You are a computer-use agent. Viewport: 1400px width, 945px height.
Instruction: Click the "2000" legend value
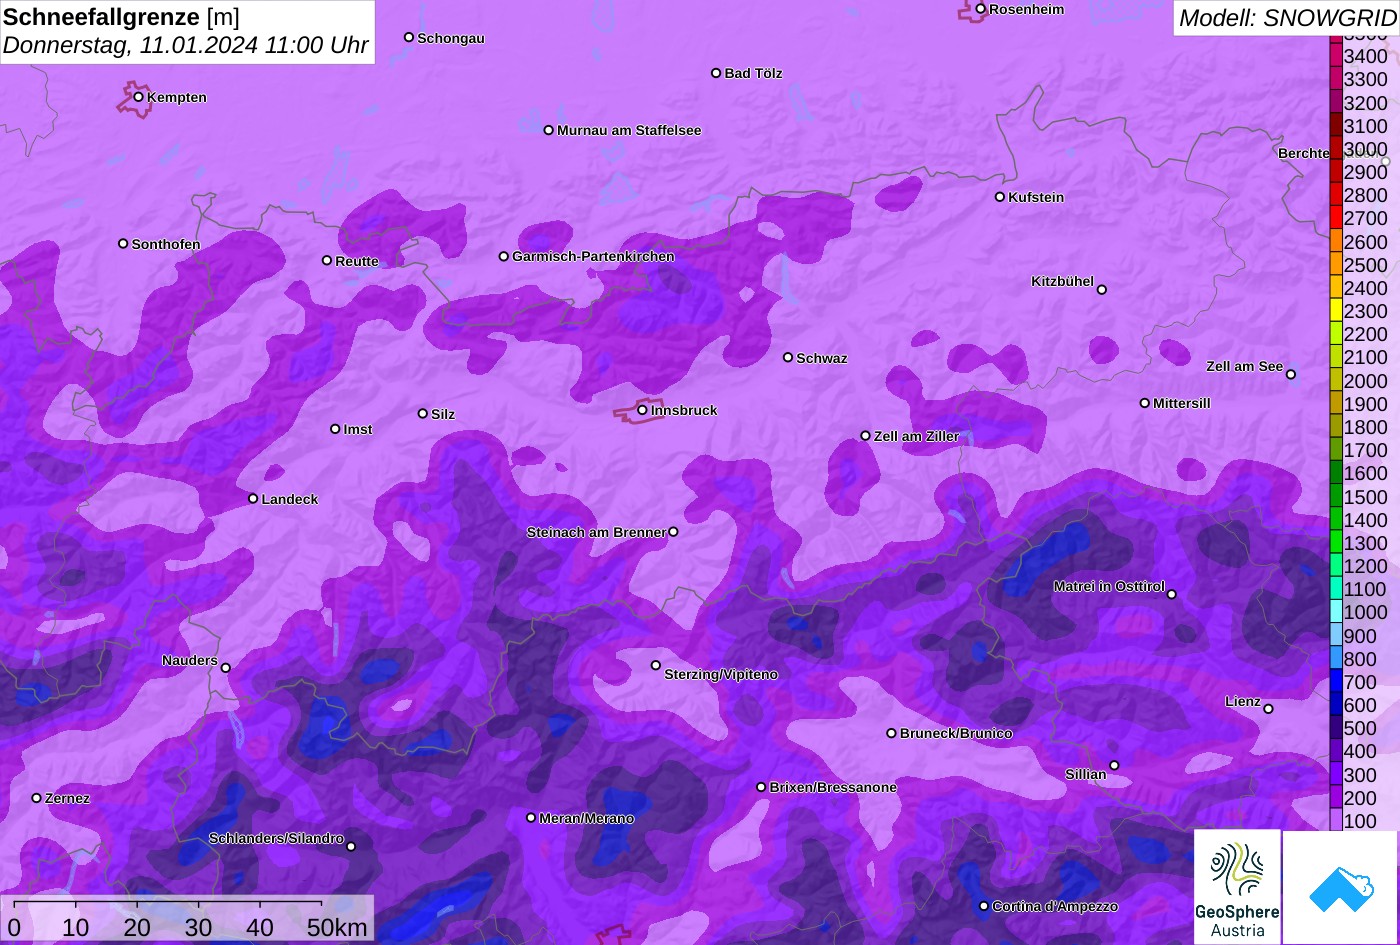(1365, 381)
